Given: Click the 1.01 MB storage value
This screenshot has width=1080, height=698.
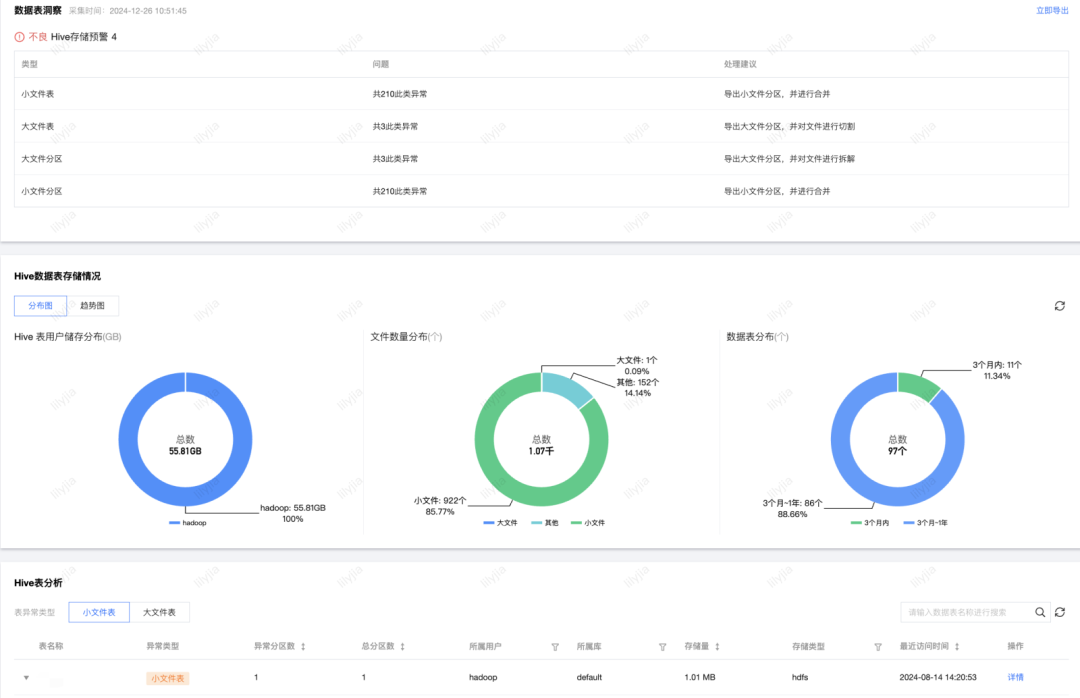Looking at the screenshot, I should coord(700,677).
